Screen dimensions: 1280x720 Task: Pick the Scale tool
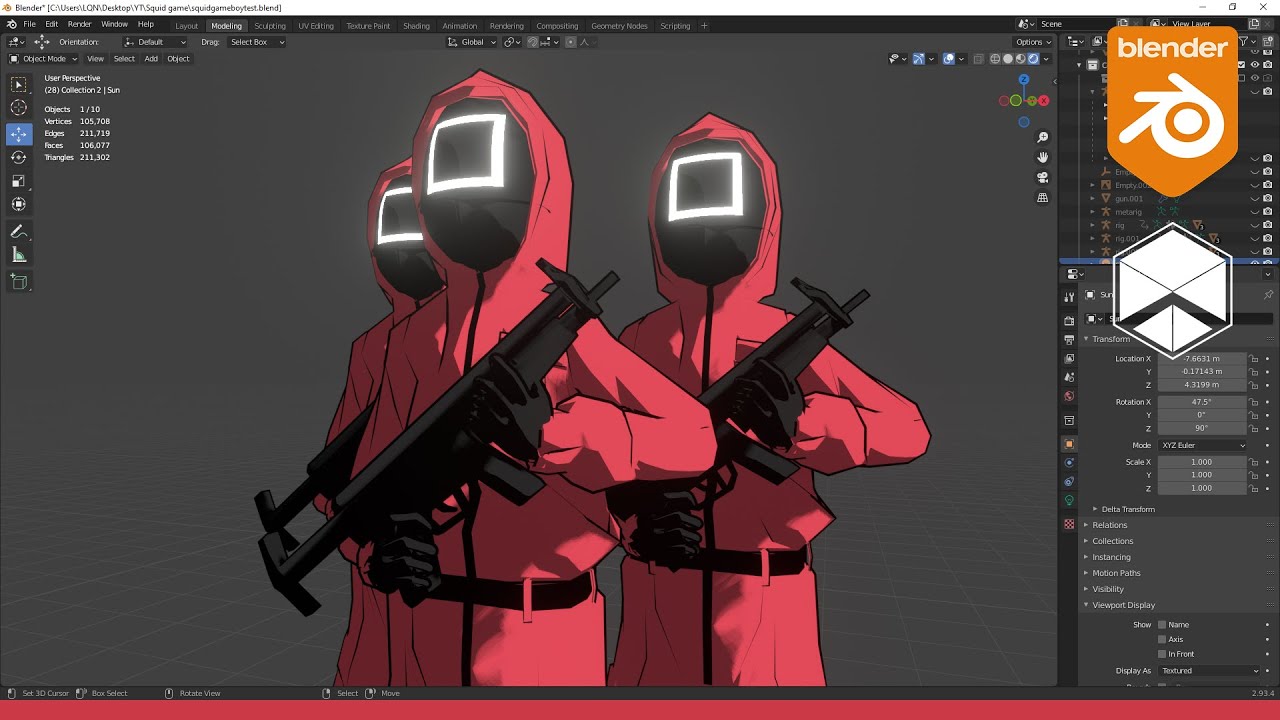18,181
